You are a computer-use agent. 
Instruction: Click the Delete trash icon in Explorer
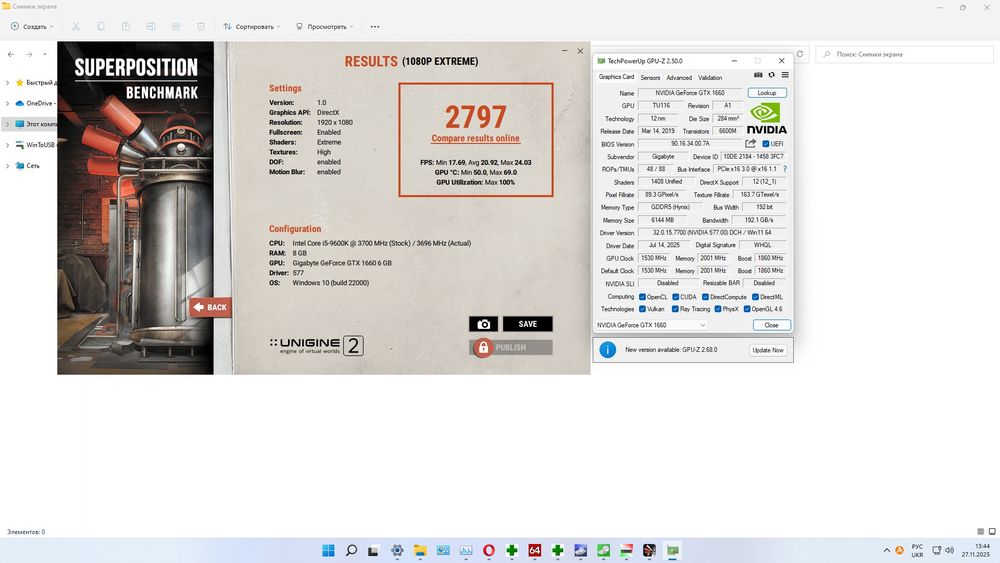(x=201, y=27)
